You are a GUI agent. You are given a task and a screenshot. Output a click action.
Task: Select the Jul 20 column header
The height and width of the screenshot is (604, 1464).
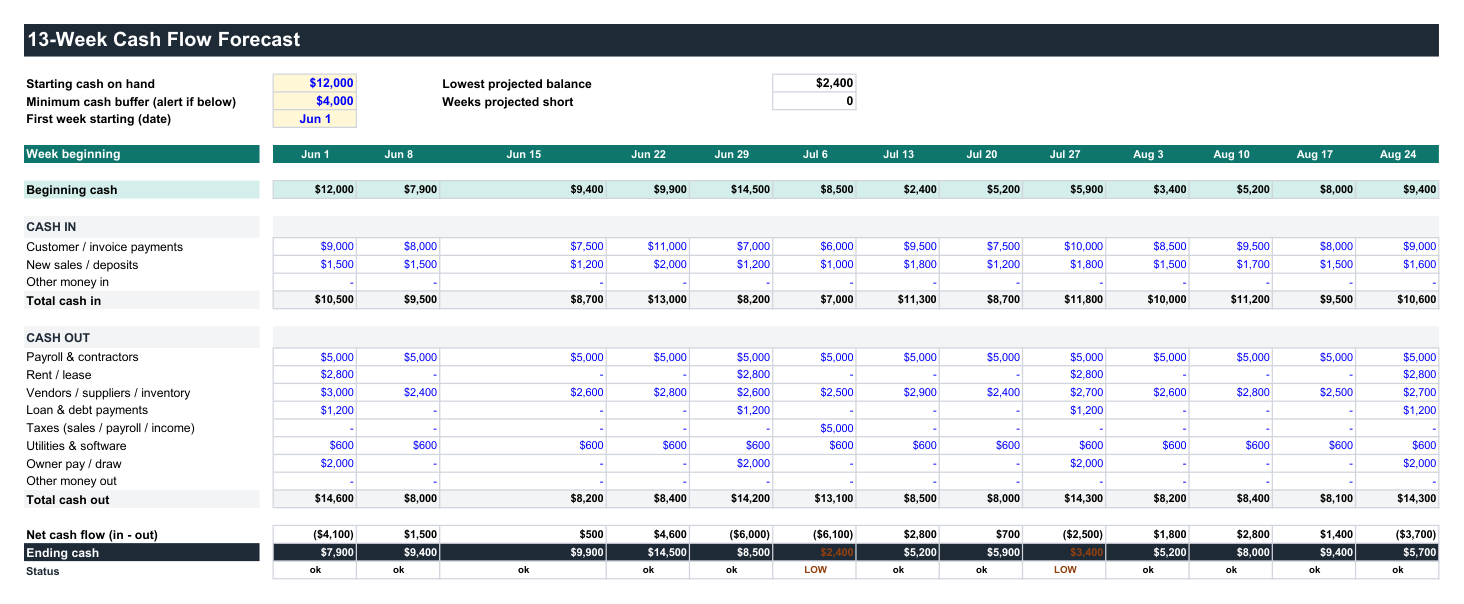tap(981, 154)
